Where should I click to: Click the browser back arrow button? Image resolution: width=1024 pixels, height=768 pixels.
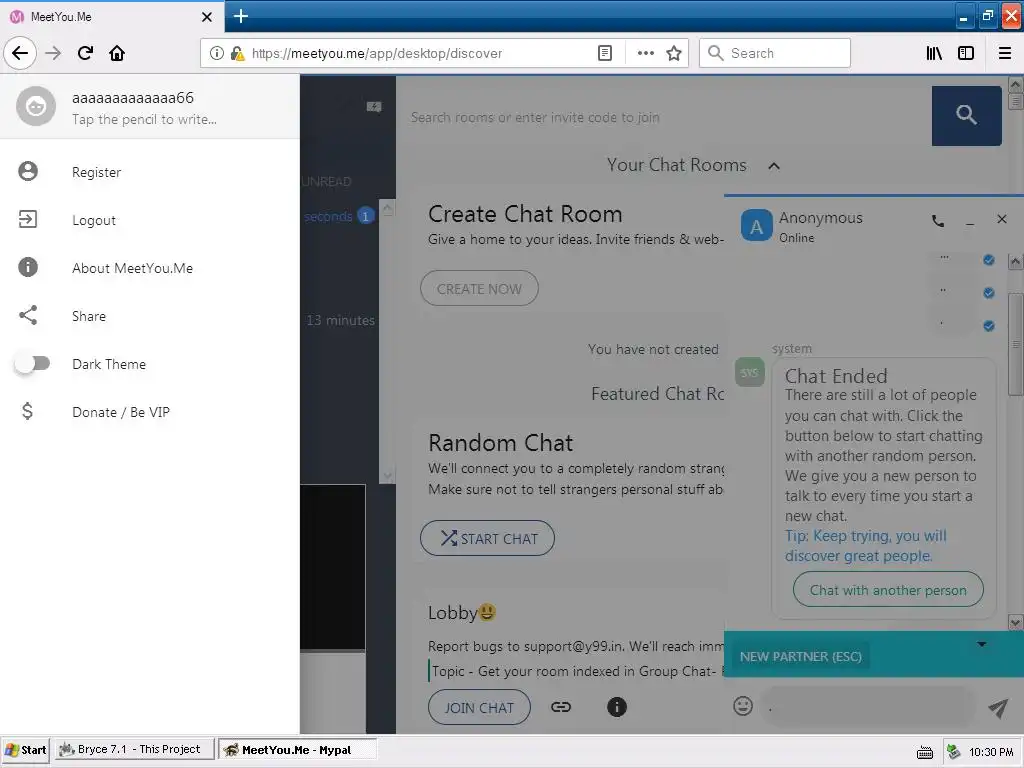pos(20,53)
